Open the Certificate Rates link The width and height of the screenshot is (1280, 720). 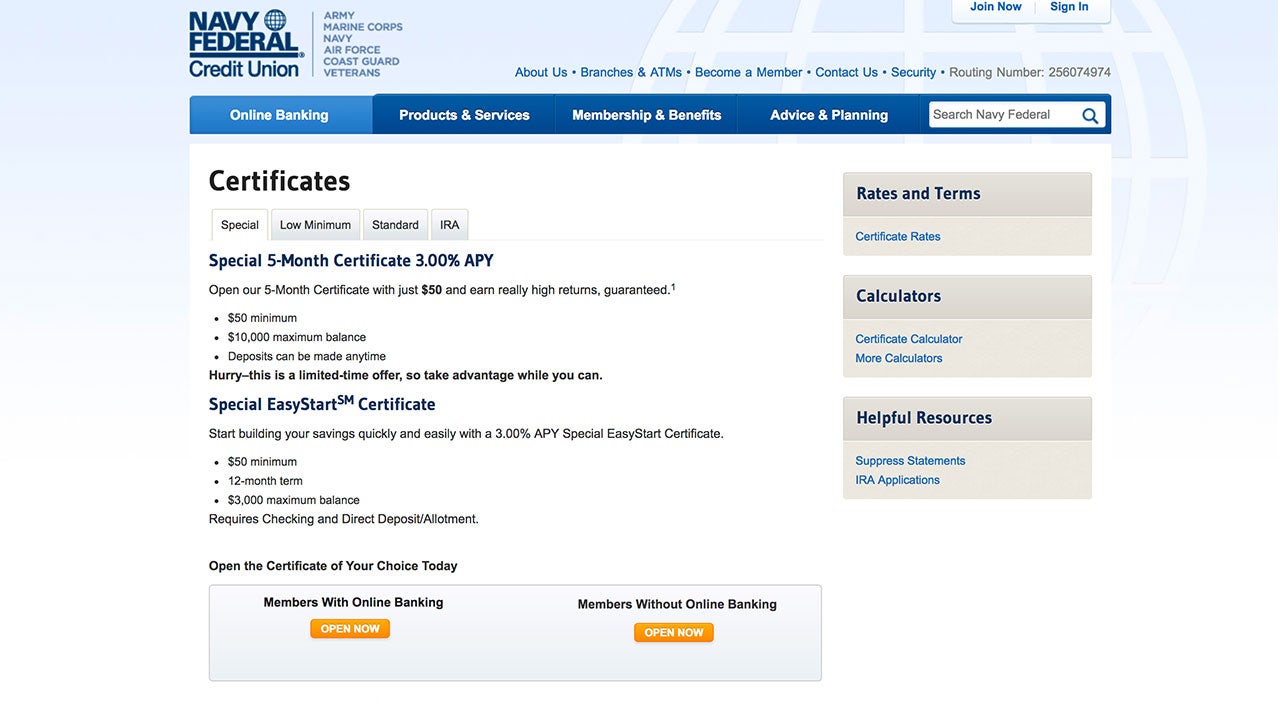coord(897,237)
